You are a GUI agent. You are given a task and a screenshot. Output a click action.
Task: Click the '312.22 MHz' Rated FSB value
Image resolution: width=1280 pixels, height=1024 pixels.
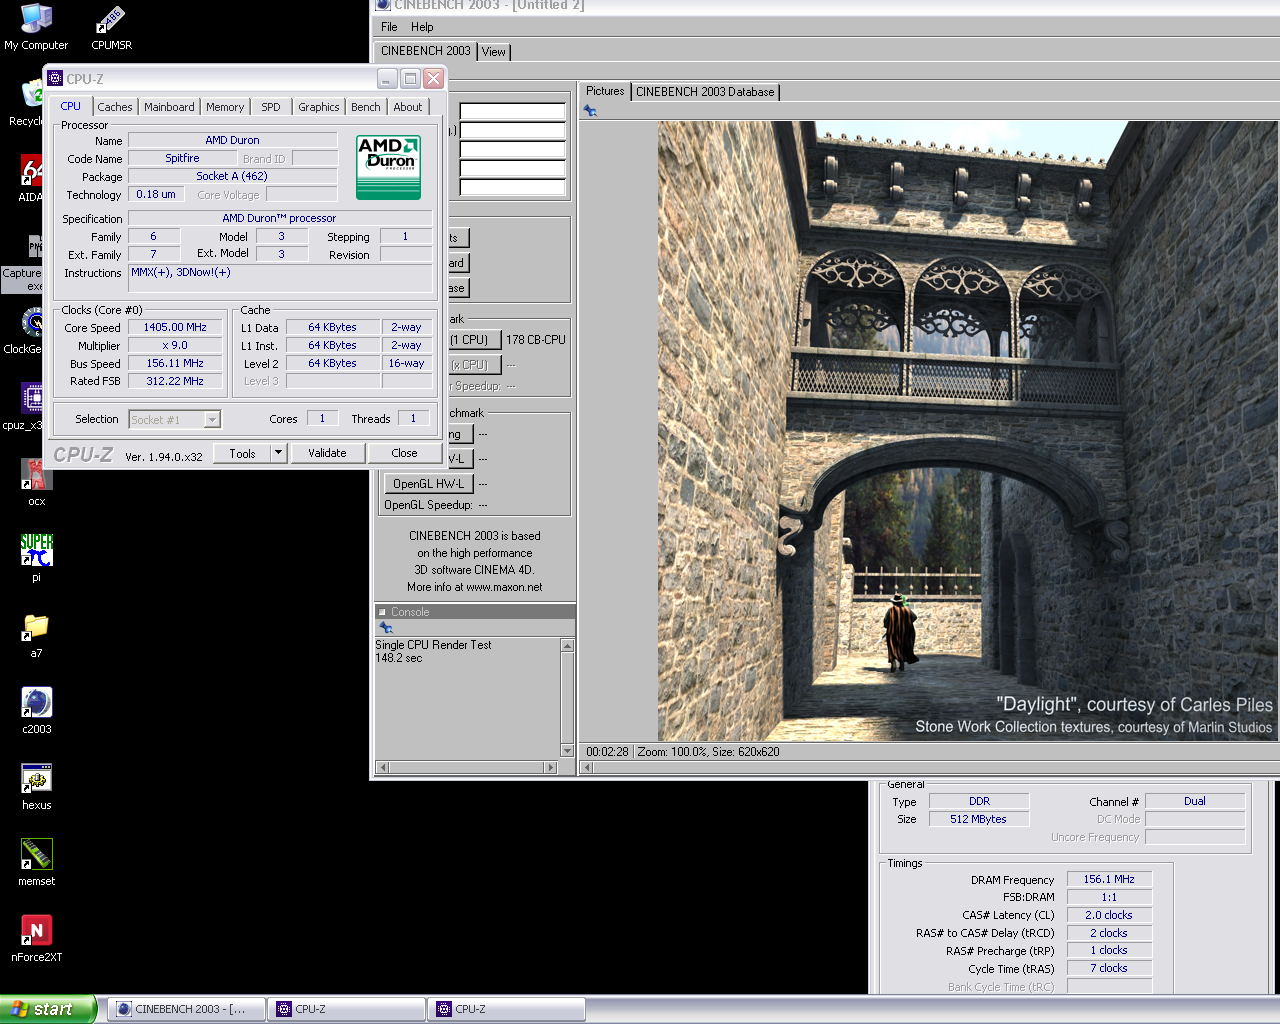point(175,381)
